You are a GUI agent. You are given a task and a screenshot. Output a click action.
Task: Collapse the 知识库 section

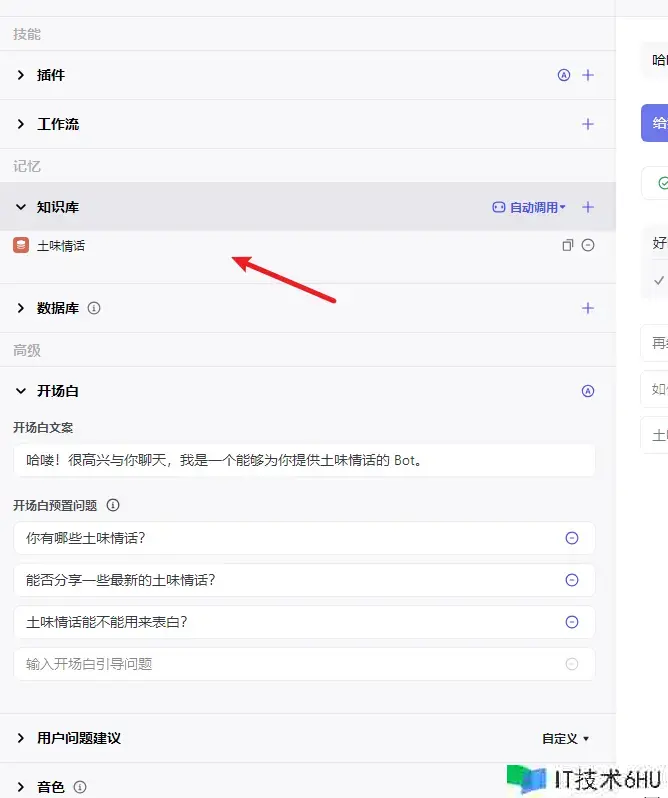click(21, 207)
